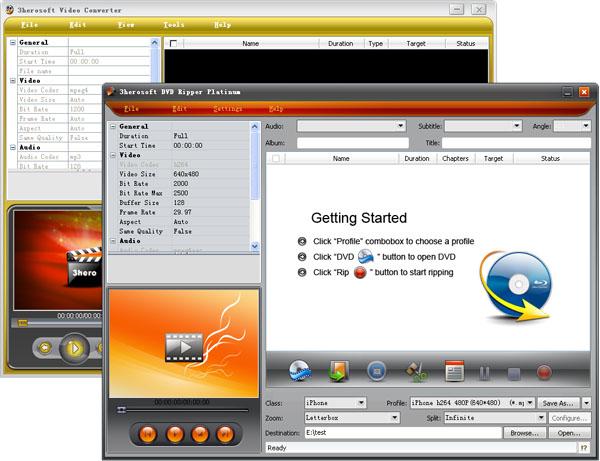The height and width of the screenshot is (461, 600).
Task: Click the help '!?' icon beside status bar
Action: [584, 448]
